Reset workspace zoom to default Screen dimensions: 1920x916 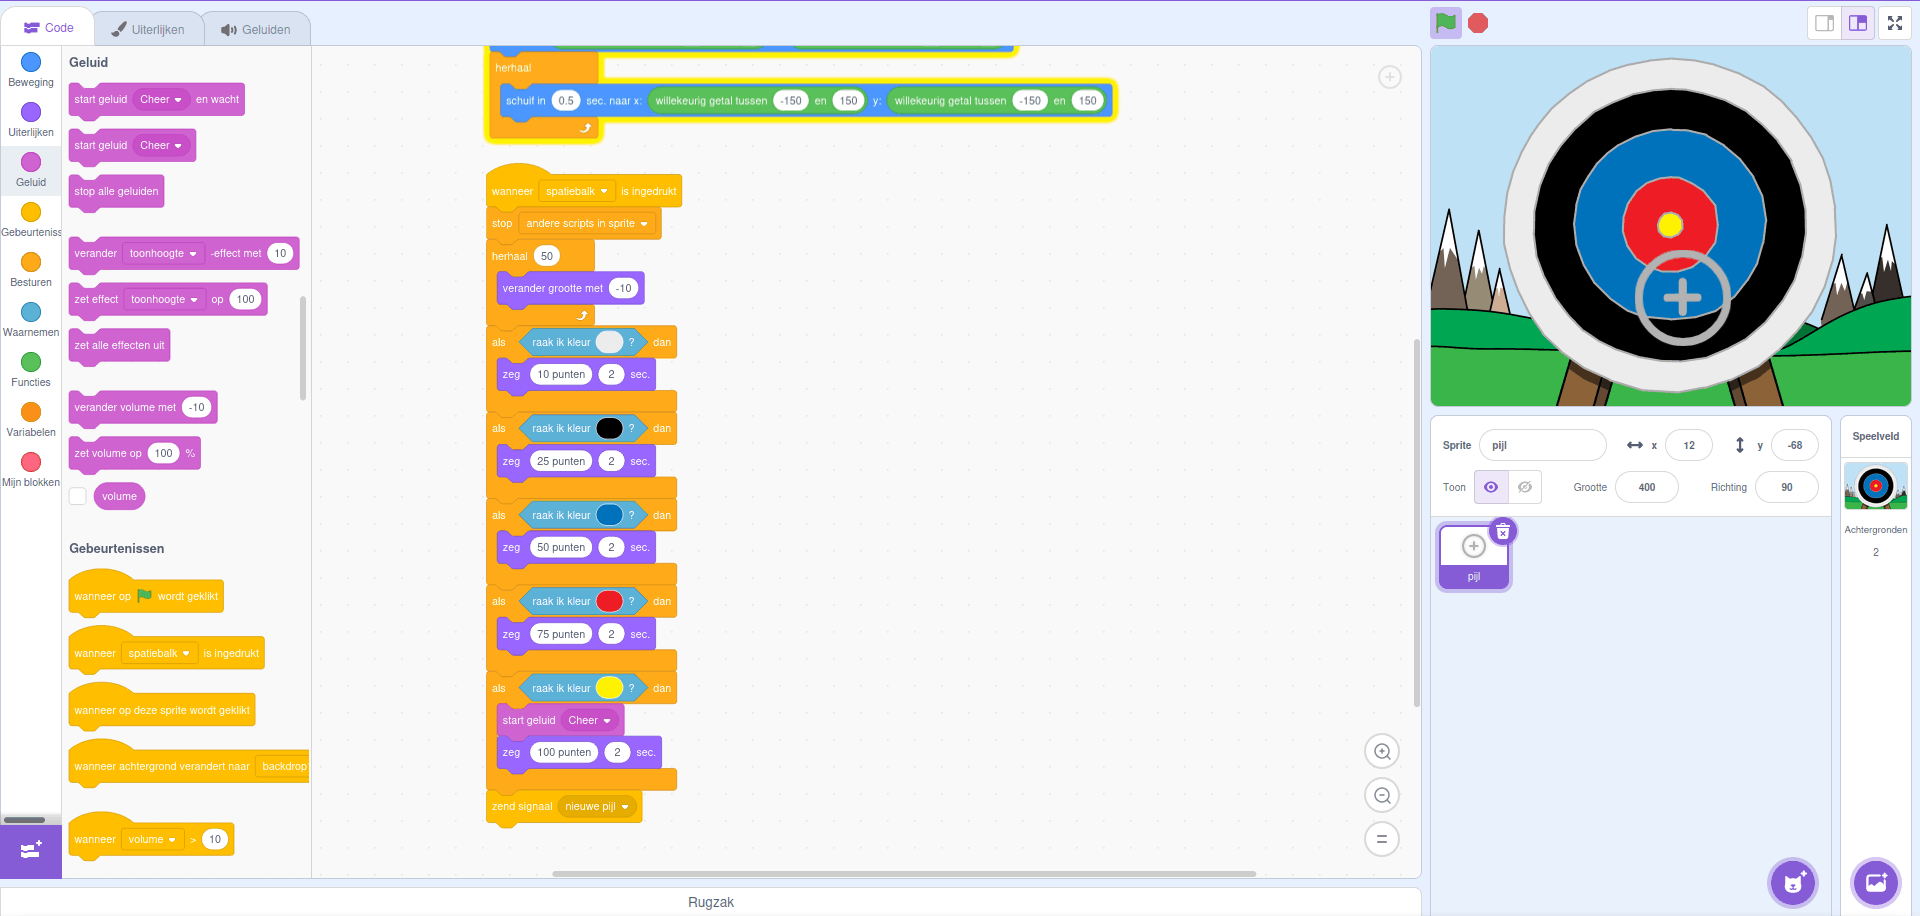click(x=1382, y=839)
